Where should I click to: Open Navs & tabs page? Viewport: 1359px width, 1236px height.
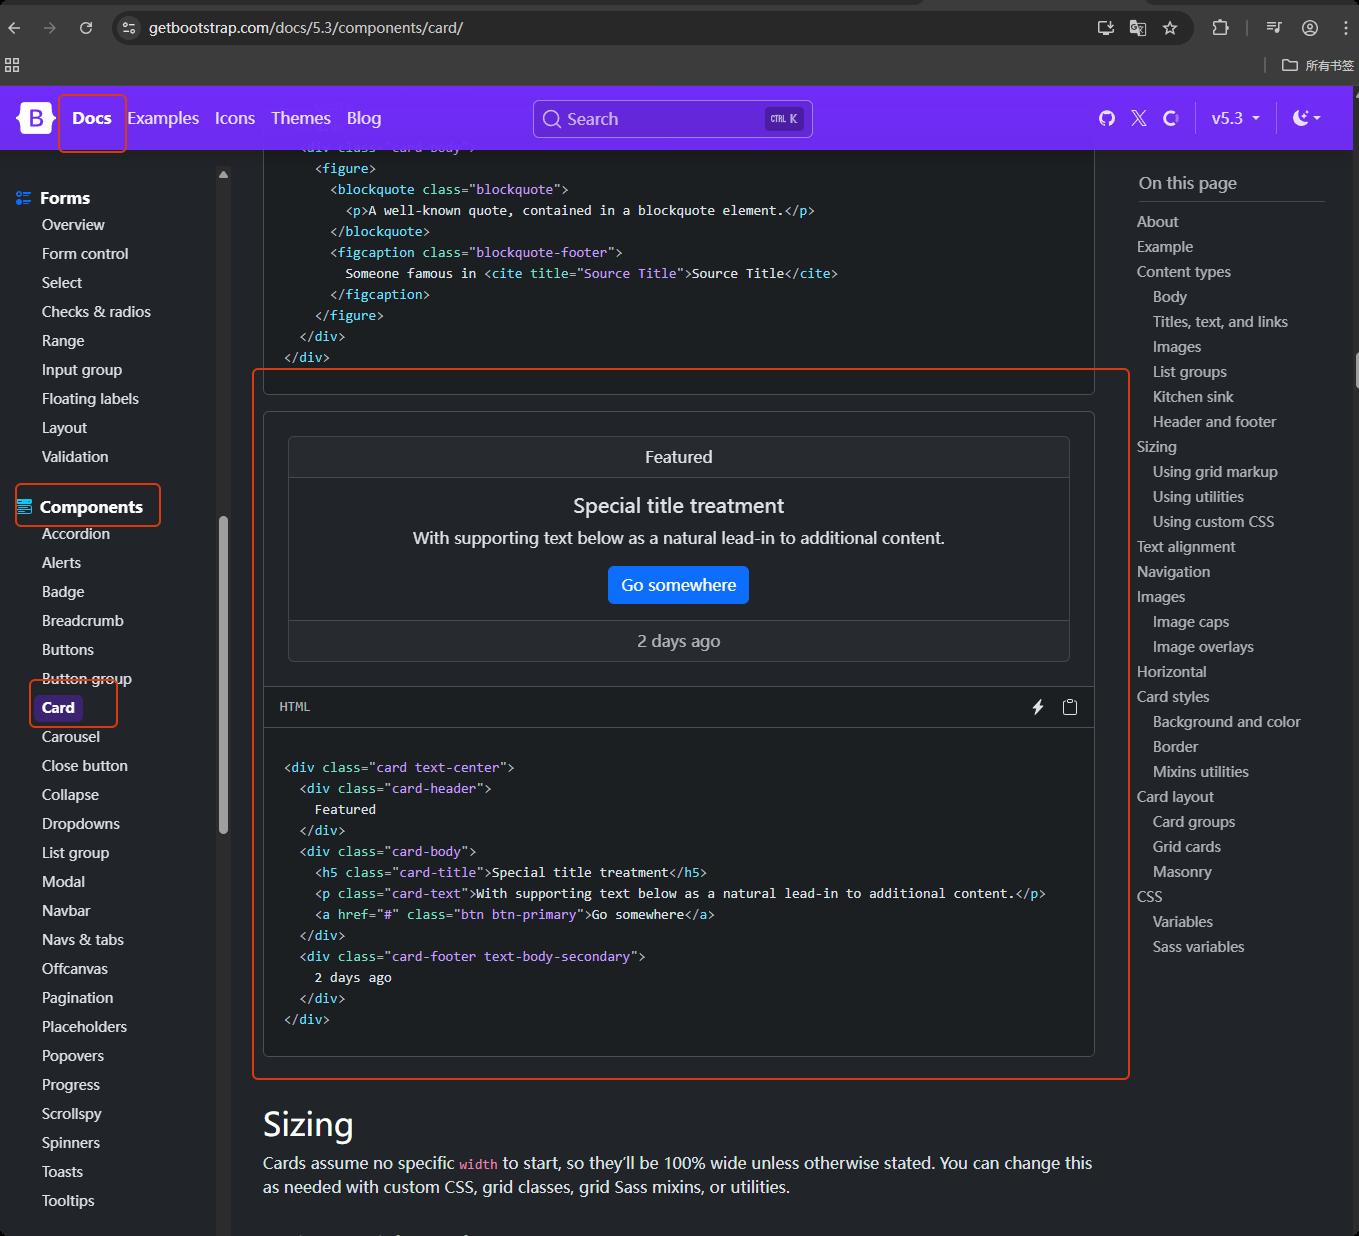point(83,940)
